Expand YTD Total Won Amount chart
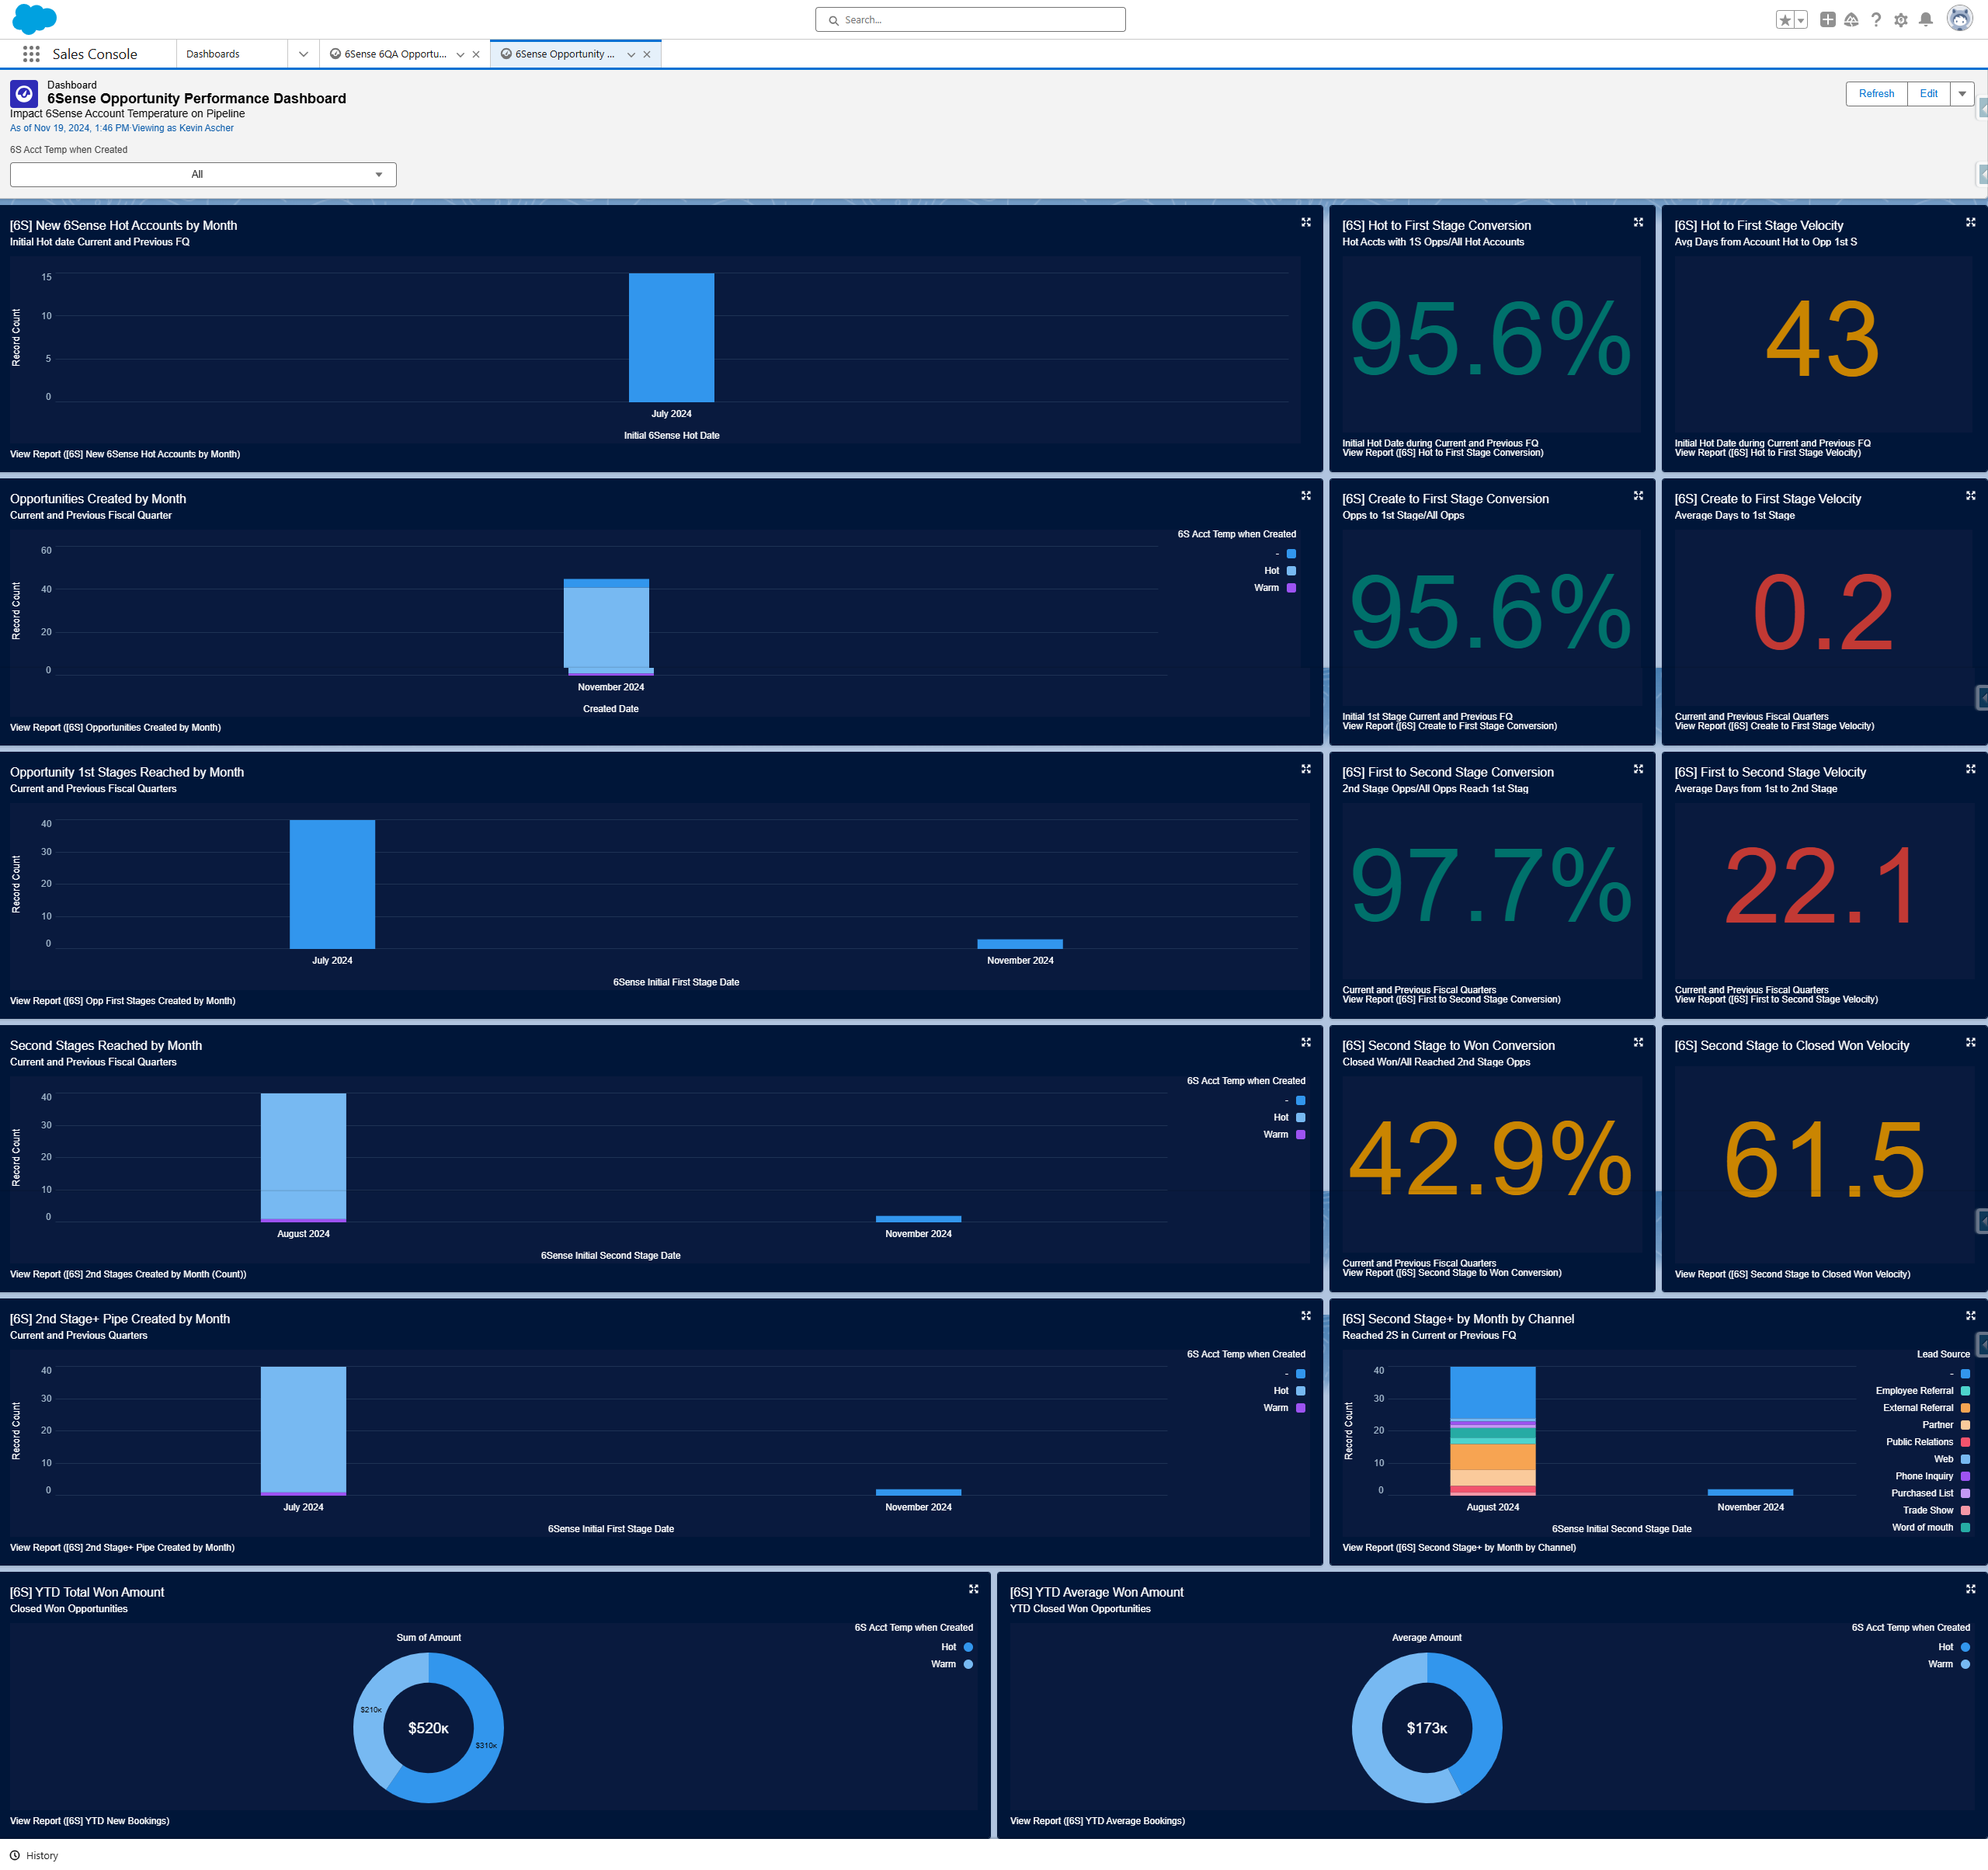Viewport: 1988px width, 1870px height. [973, 1589]
